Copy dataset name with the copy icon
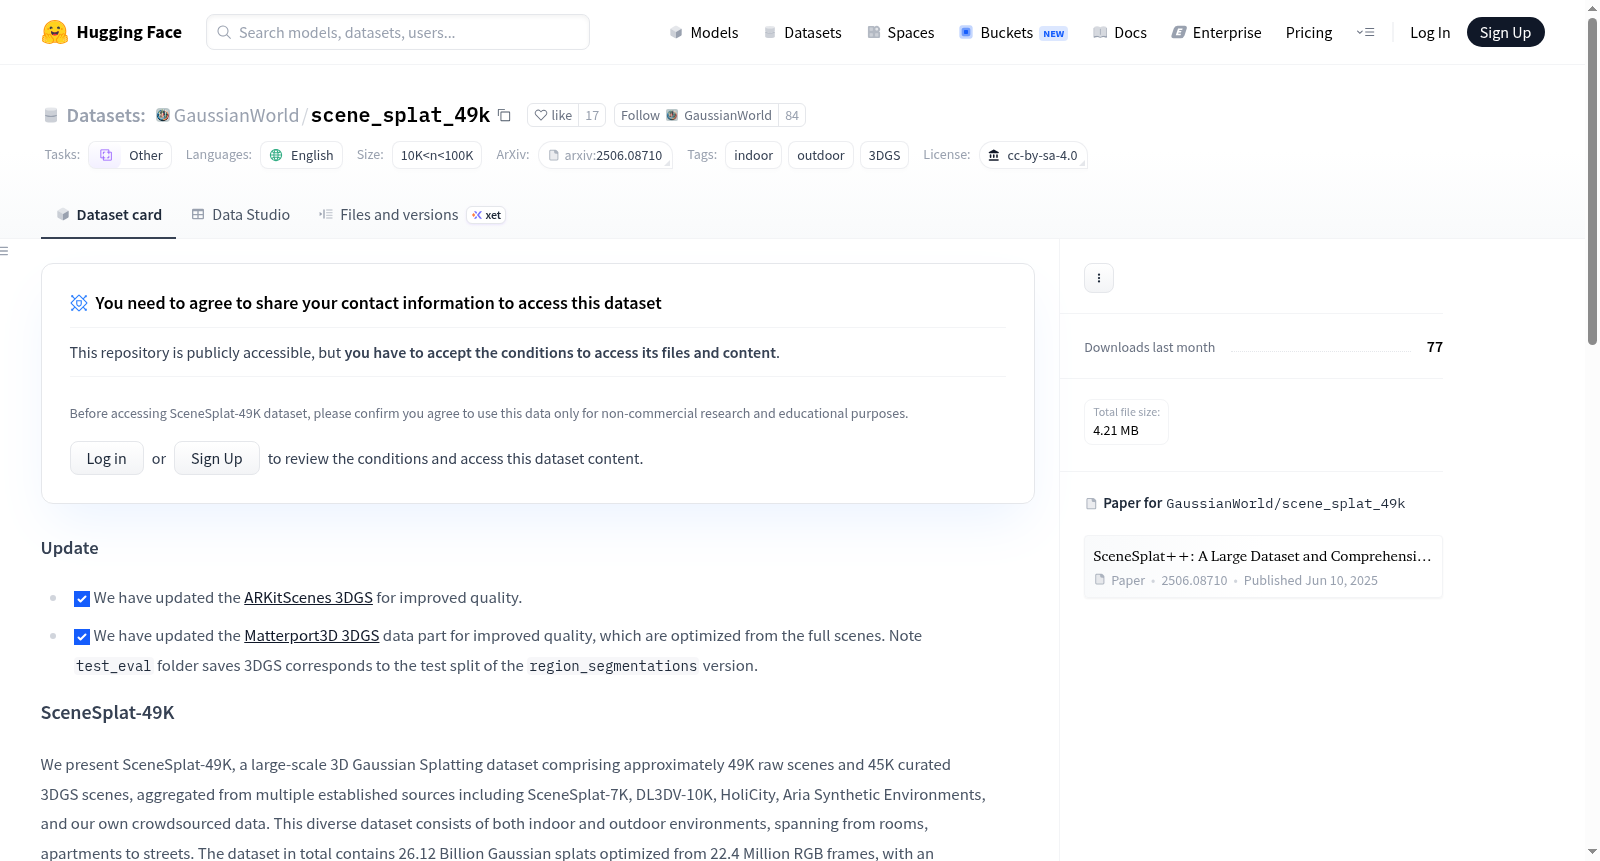 (505, 115)
